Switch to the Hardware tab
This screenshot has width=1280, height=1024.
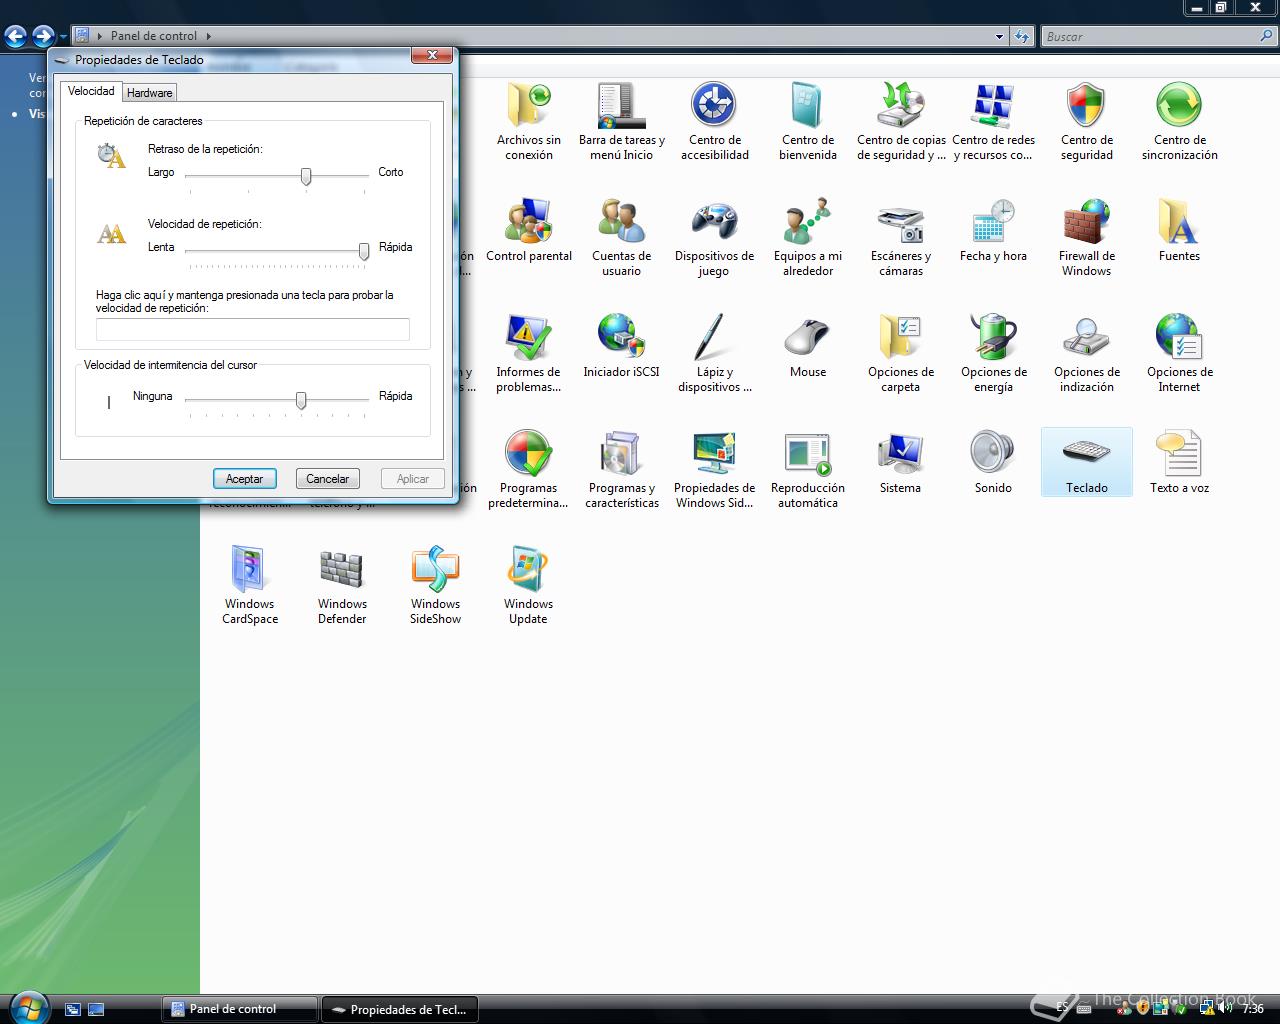(150, 93)
